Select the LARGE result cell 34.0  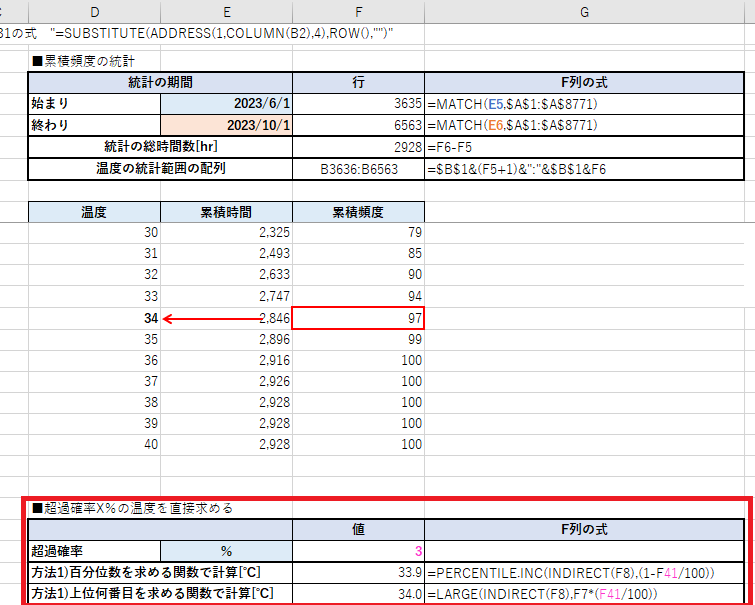(x=358, y=594)
